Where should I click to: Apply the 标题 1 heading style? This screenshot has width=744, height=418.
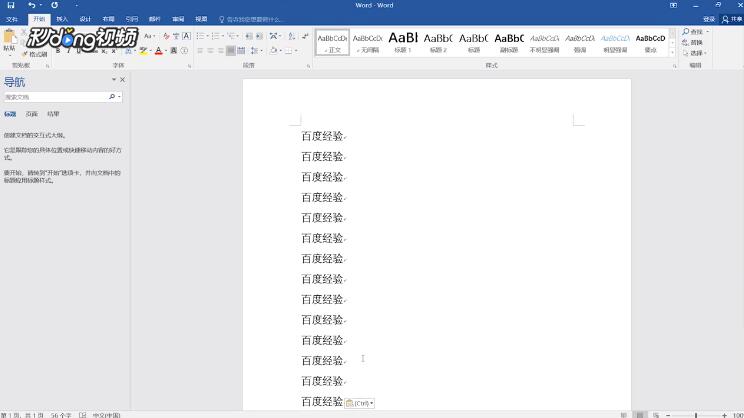tap(403, 42)
